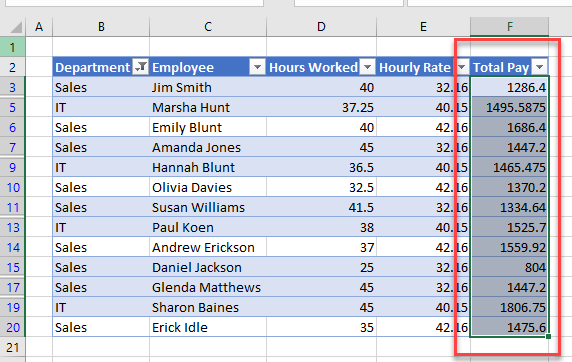Click the Select All corner triangle

click(15, 27)
